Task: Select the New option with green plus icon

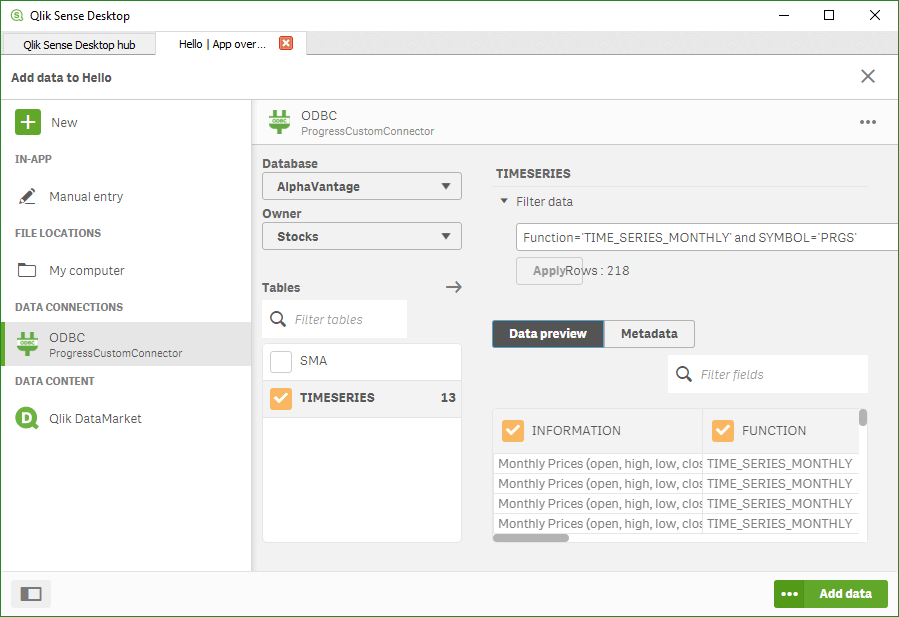Action: (27, 122)
